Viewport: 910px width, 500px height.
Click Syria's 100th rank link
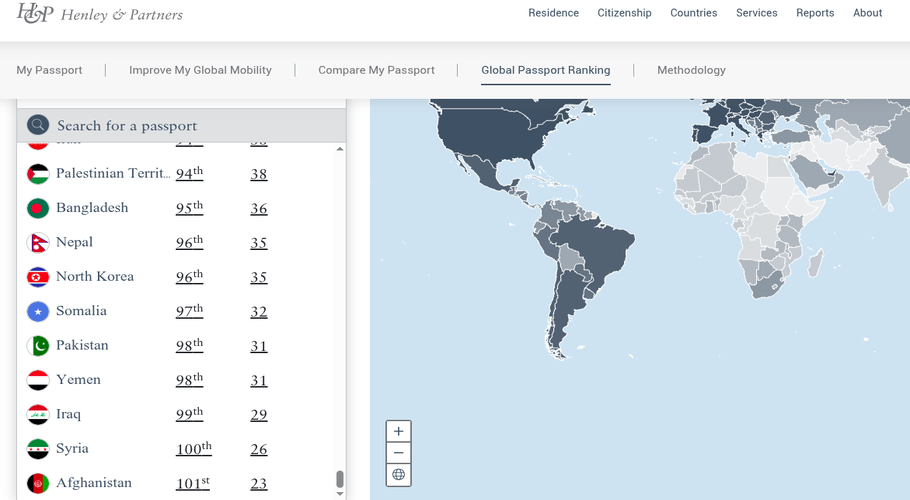click(x=194, y=448)
